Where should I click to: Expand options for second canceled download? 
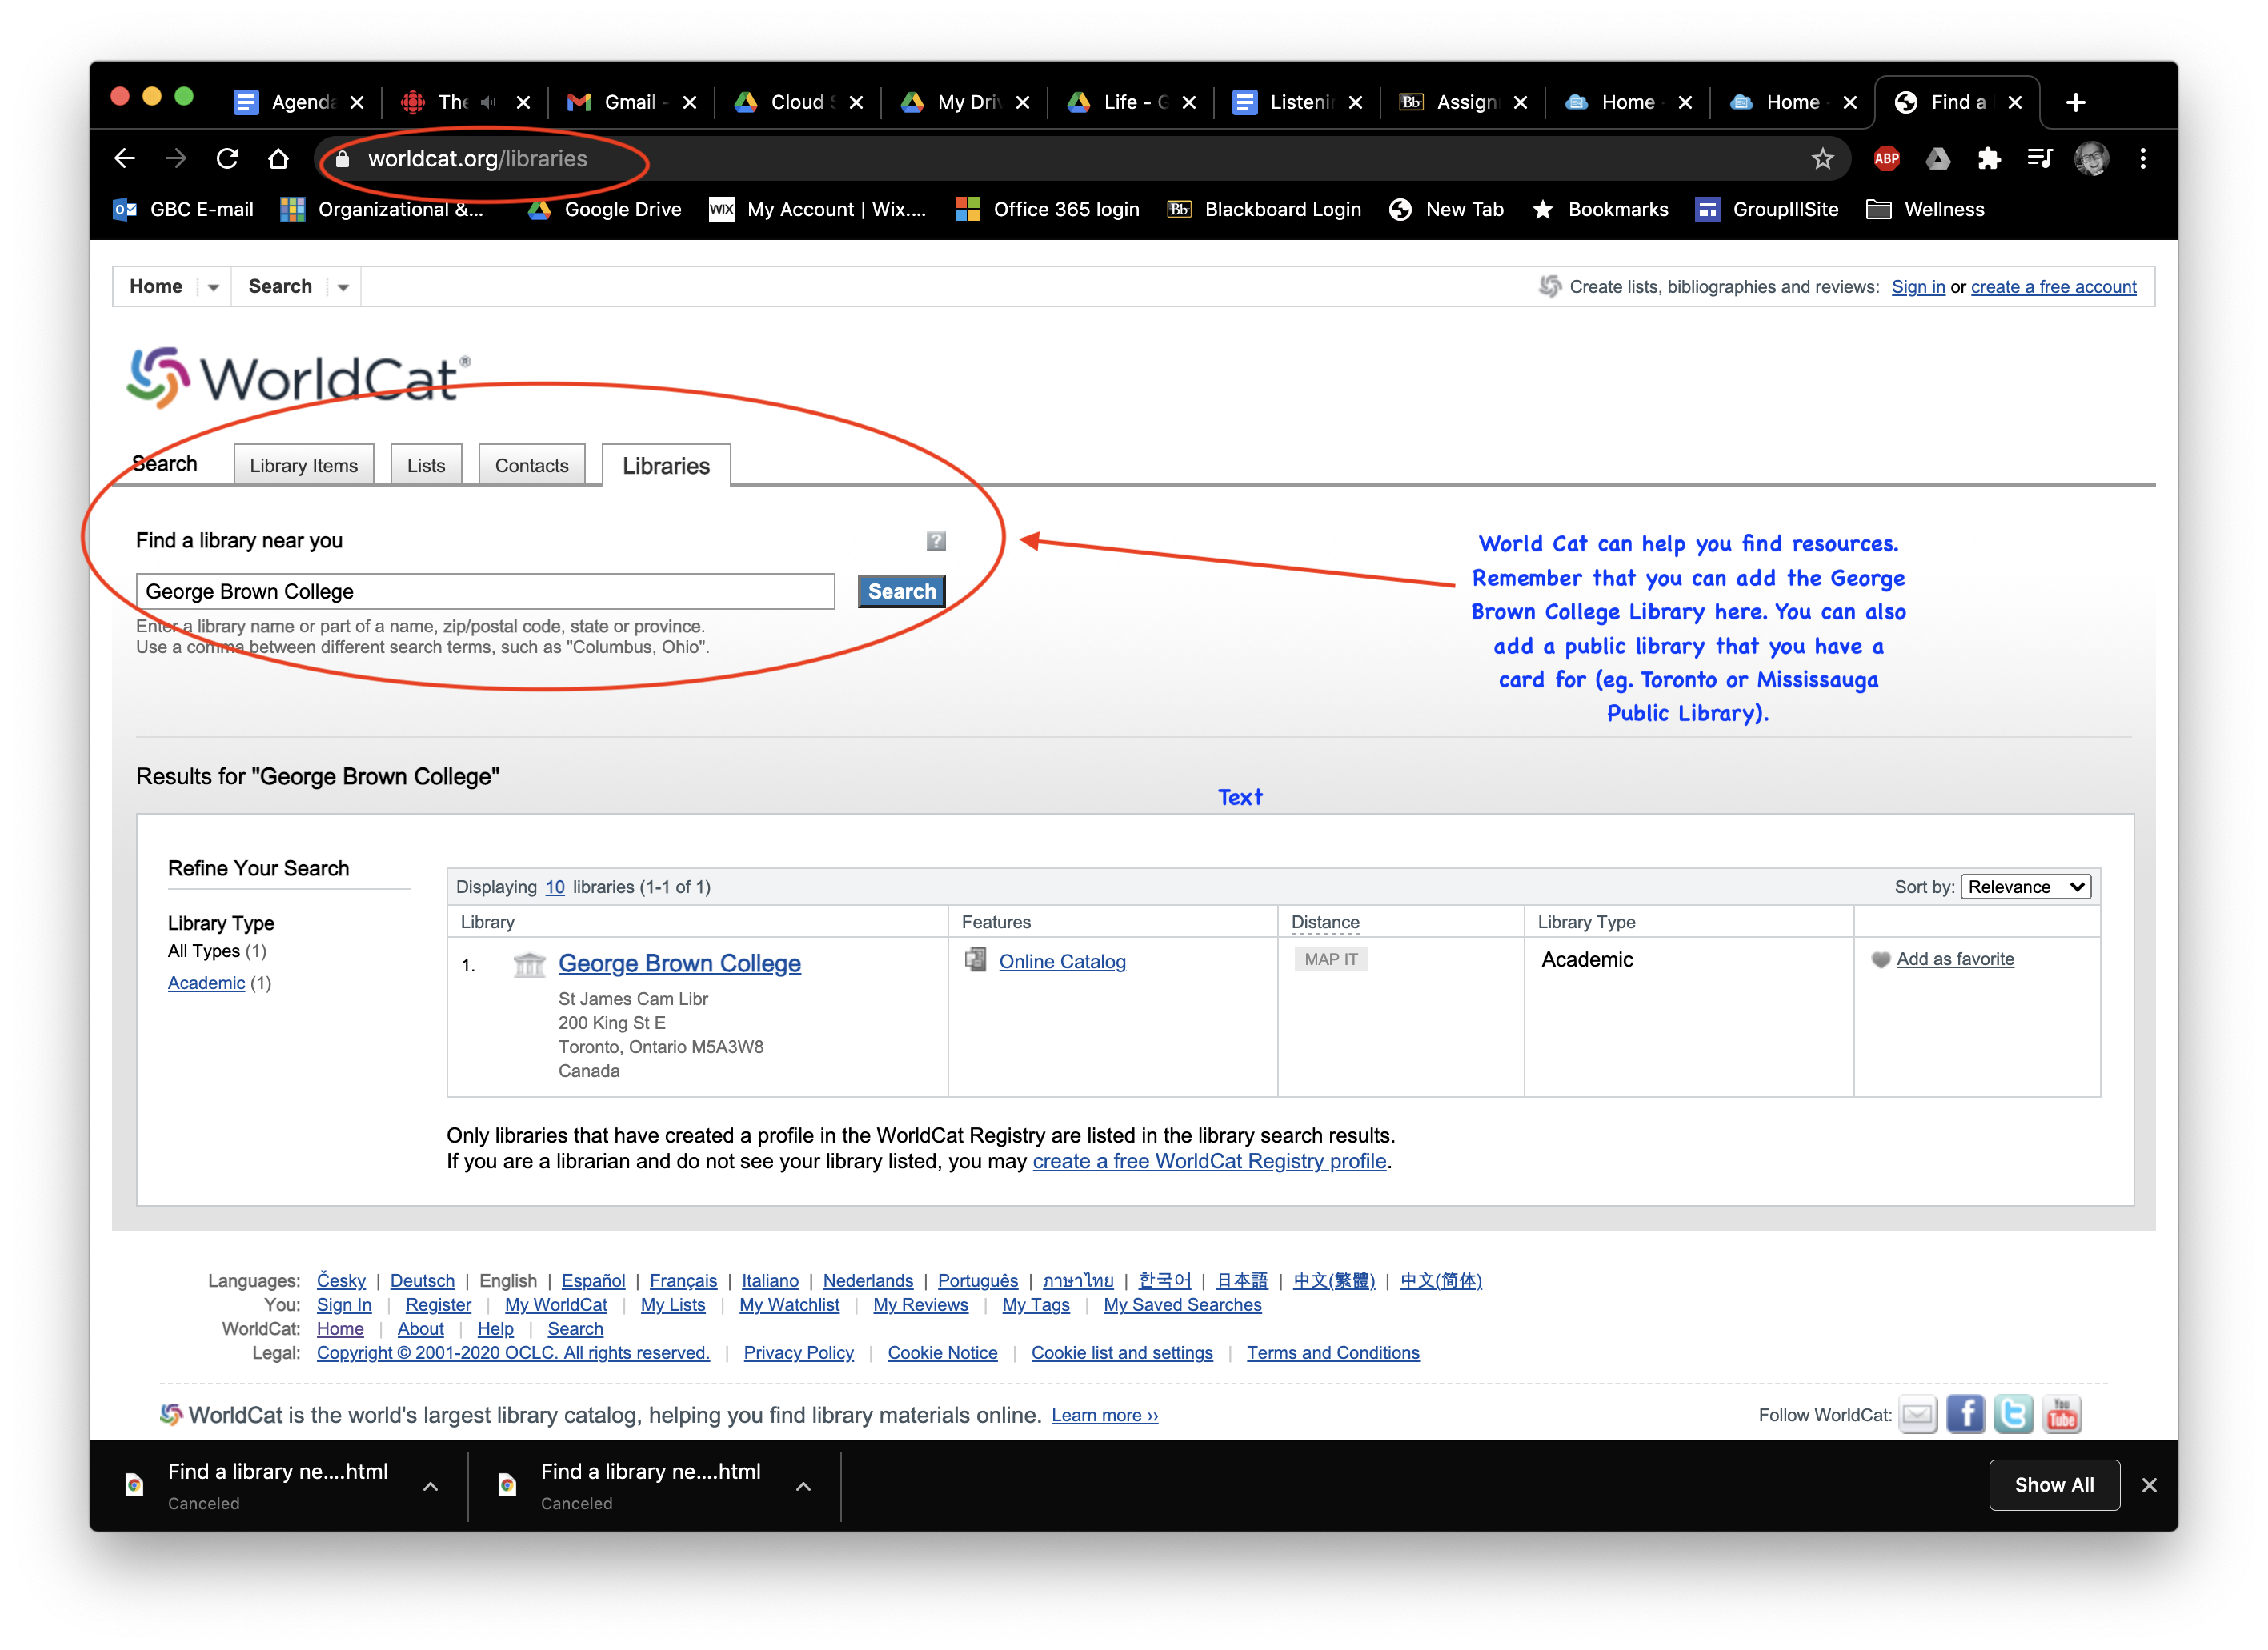[803, 1487]
